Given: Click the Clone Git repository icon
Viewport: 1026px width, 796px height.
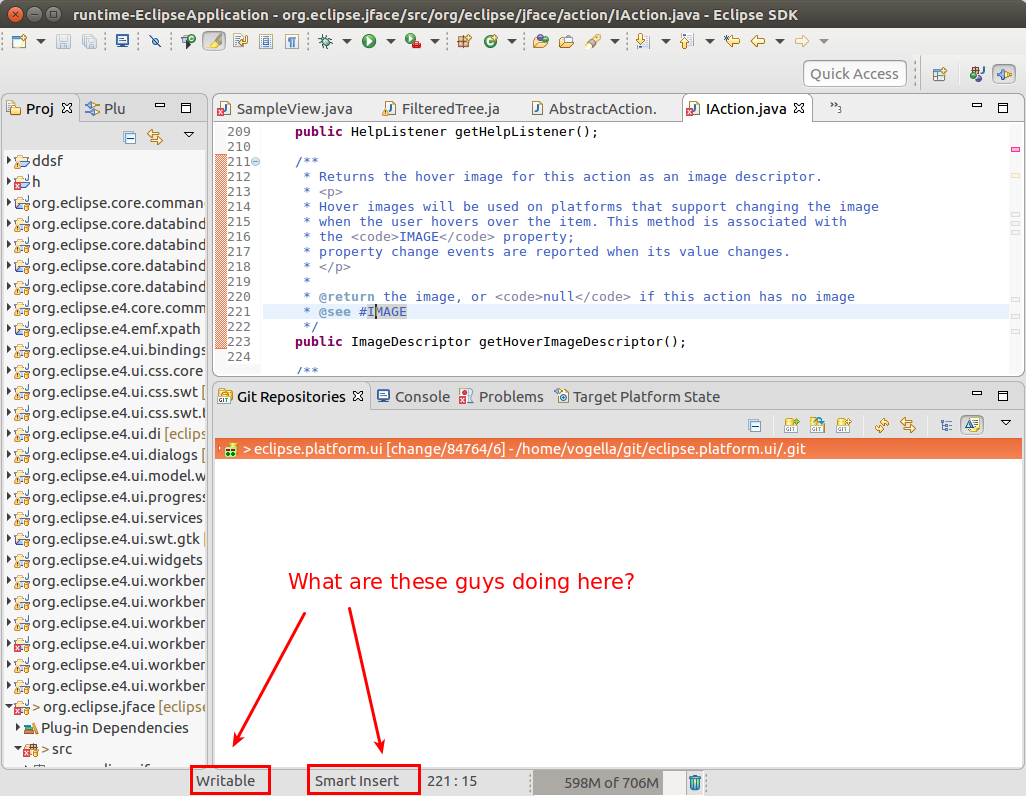Looking at the screenshot, I should pos(817,425).
